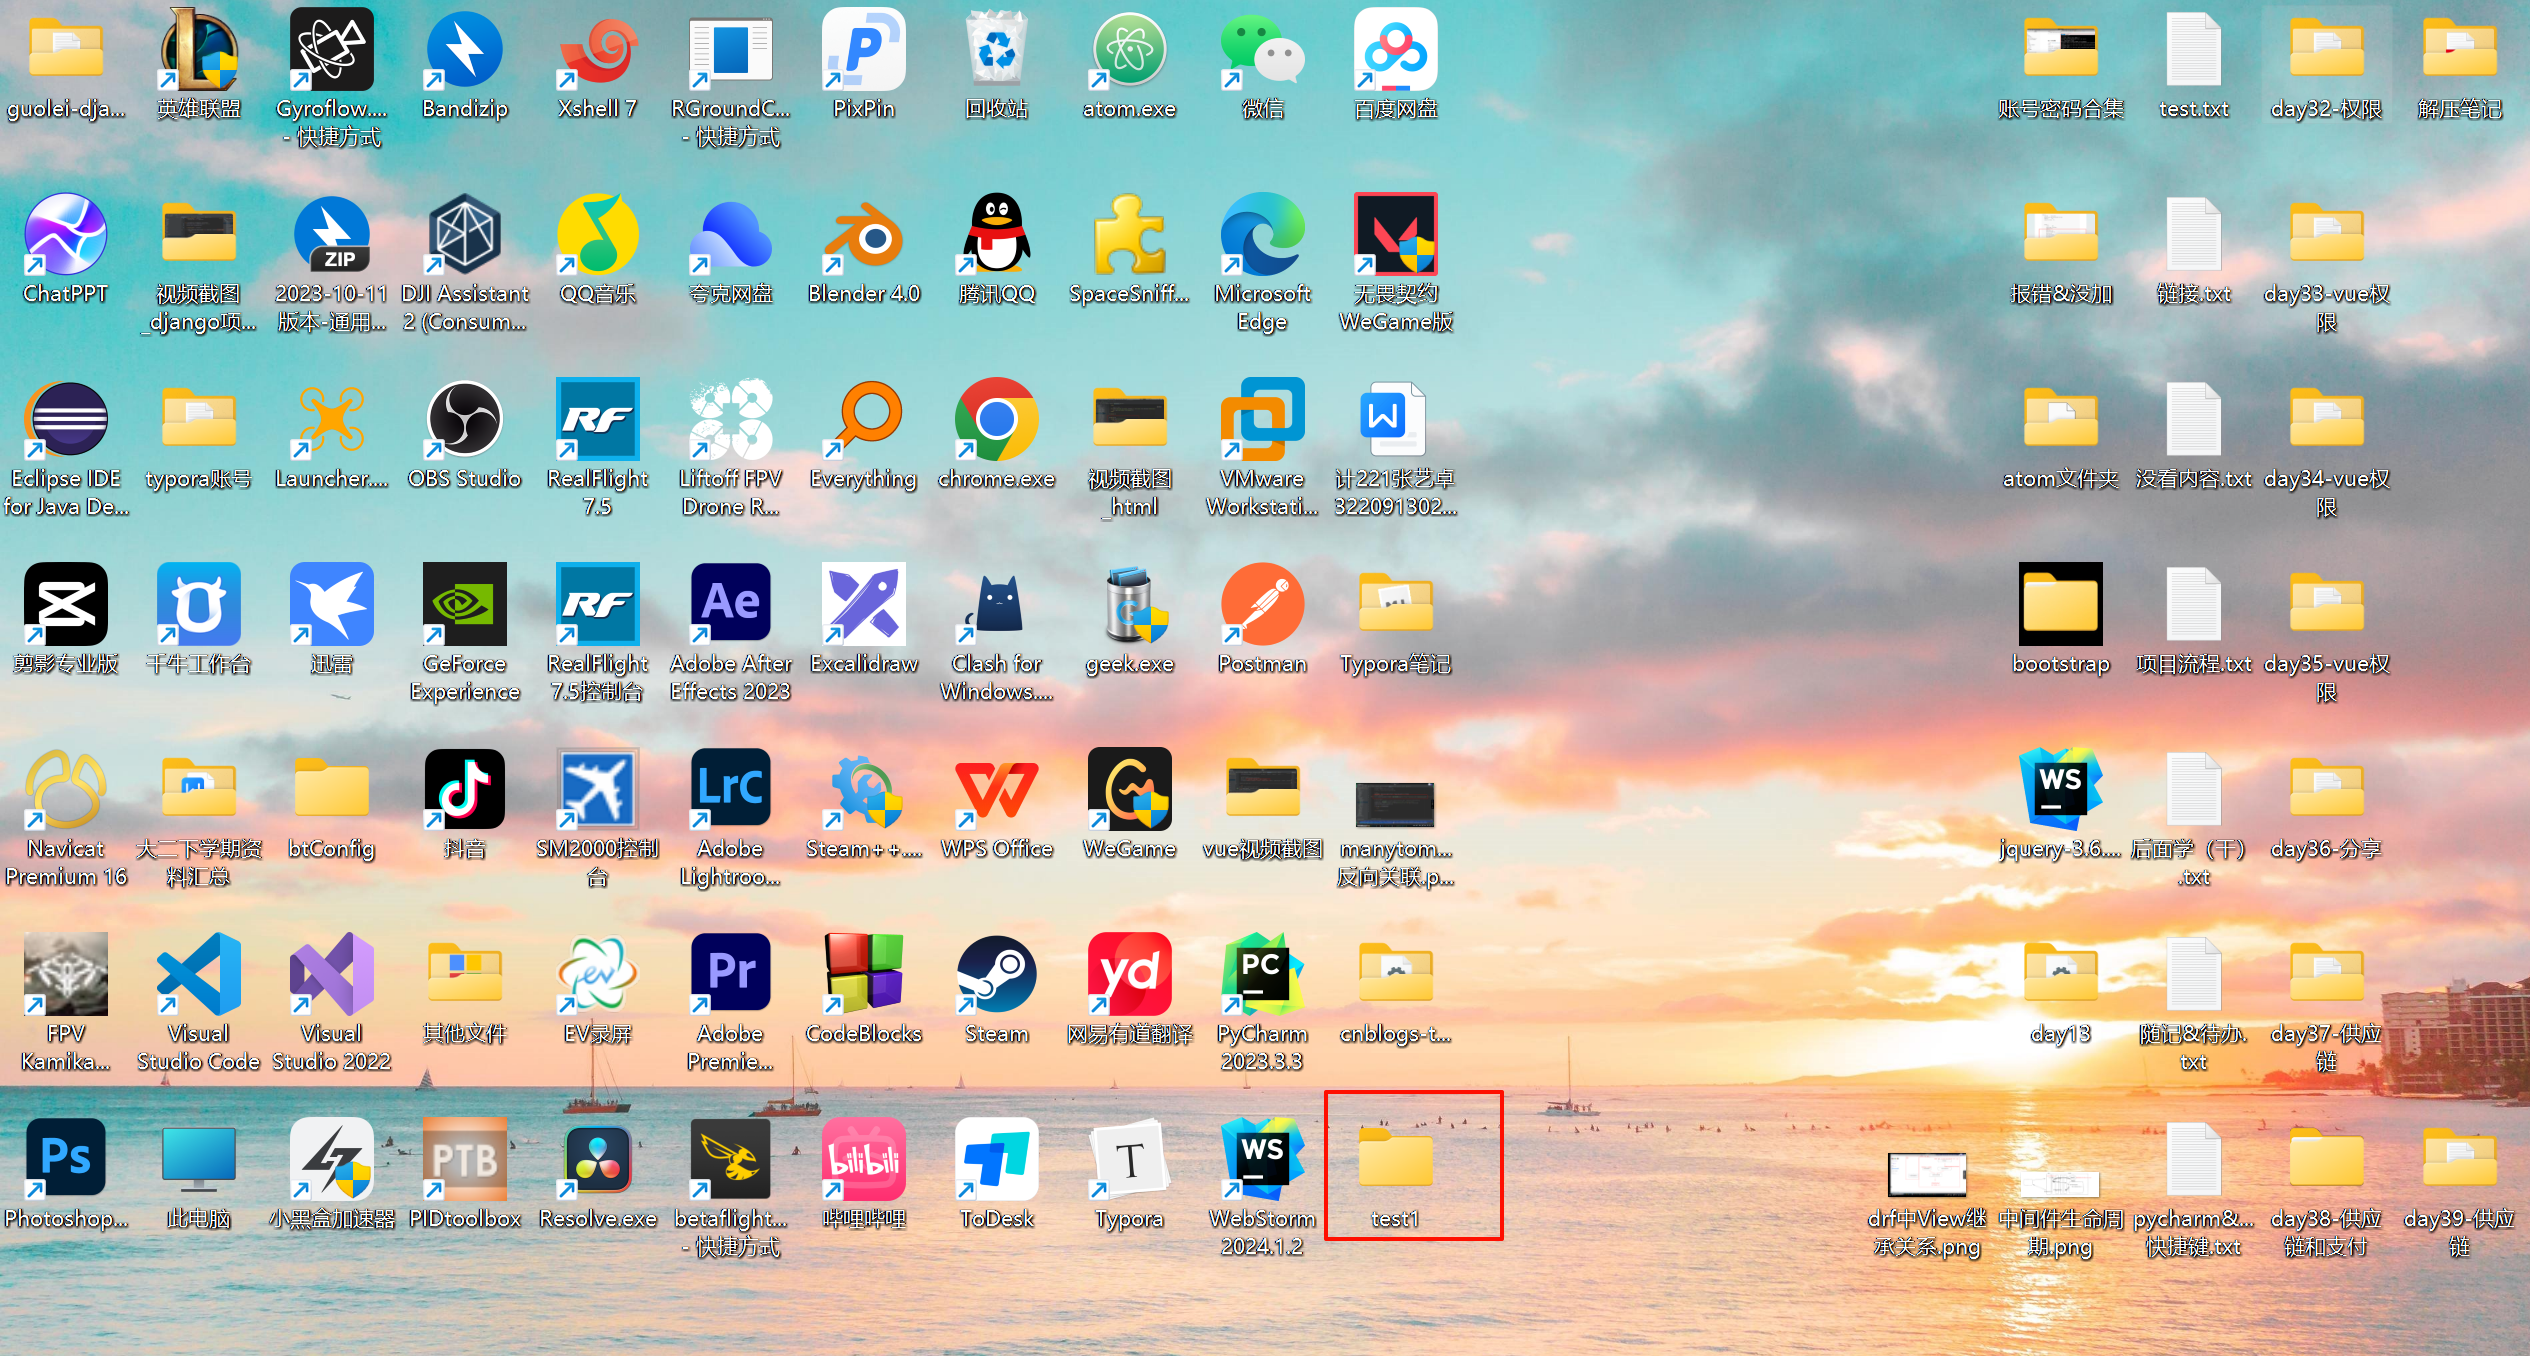Launch PyCharm 2023.3.3
Image resolution: width=2530 pixels, height=1356 pixels.
1263,975
